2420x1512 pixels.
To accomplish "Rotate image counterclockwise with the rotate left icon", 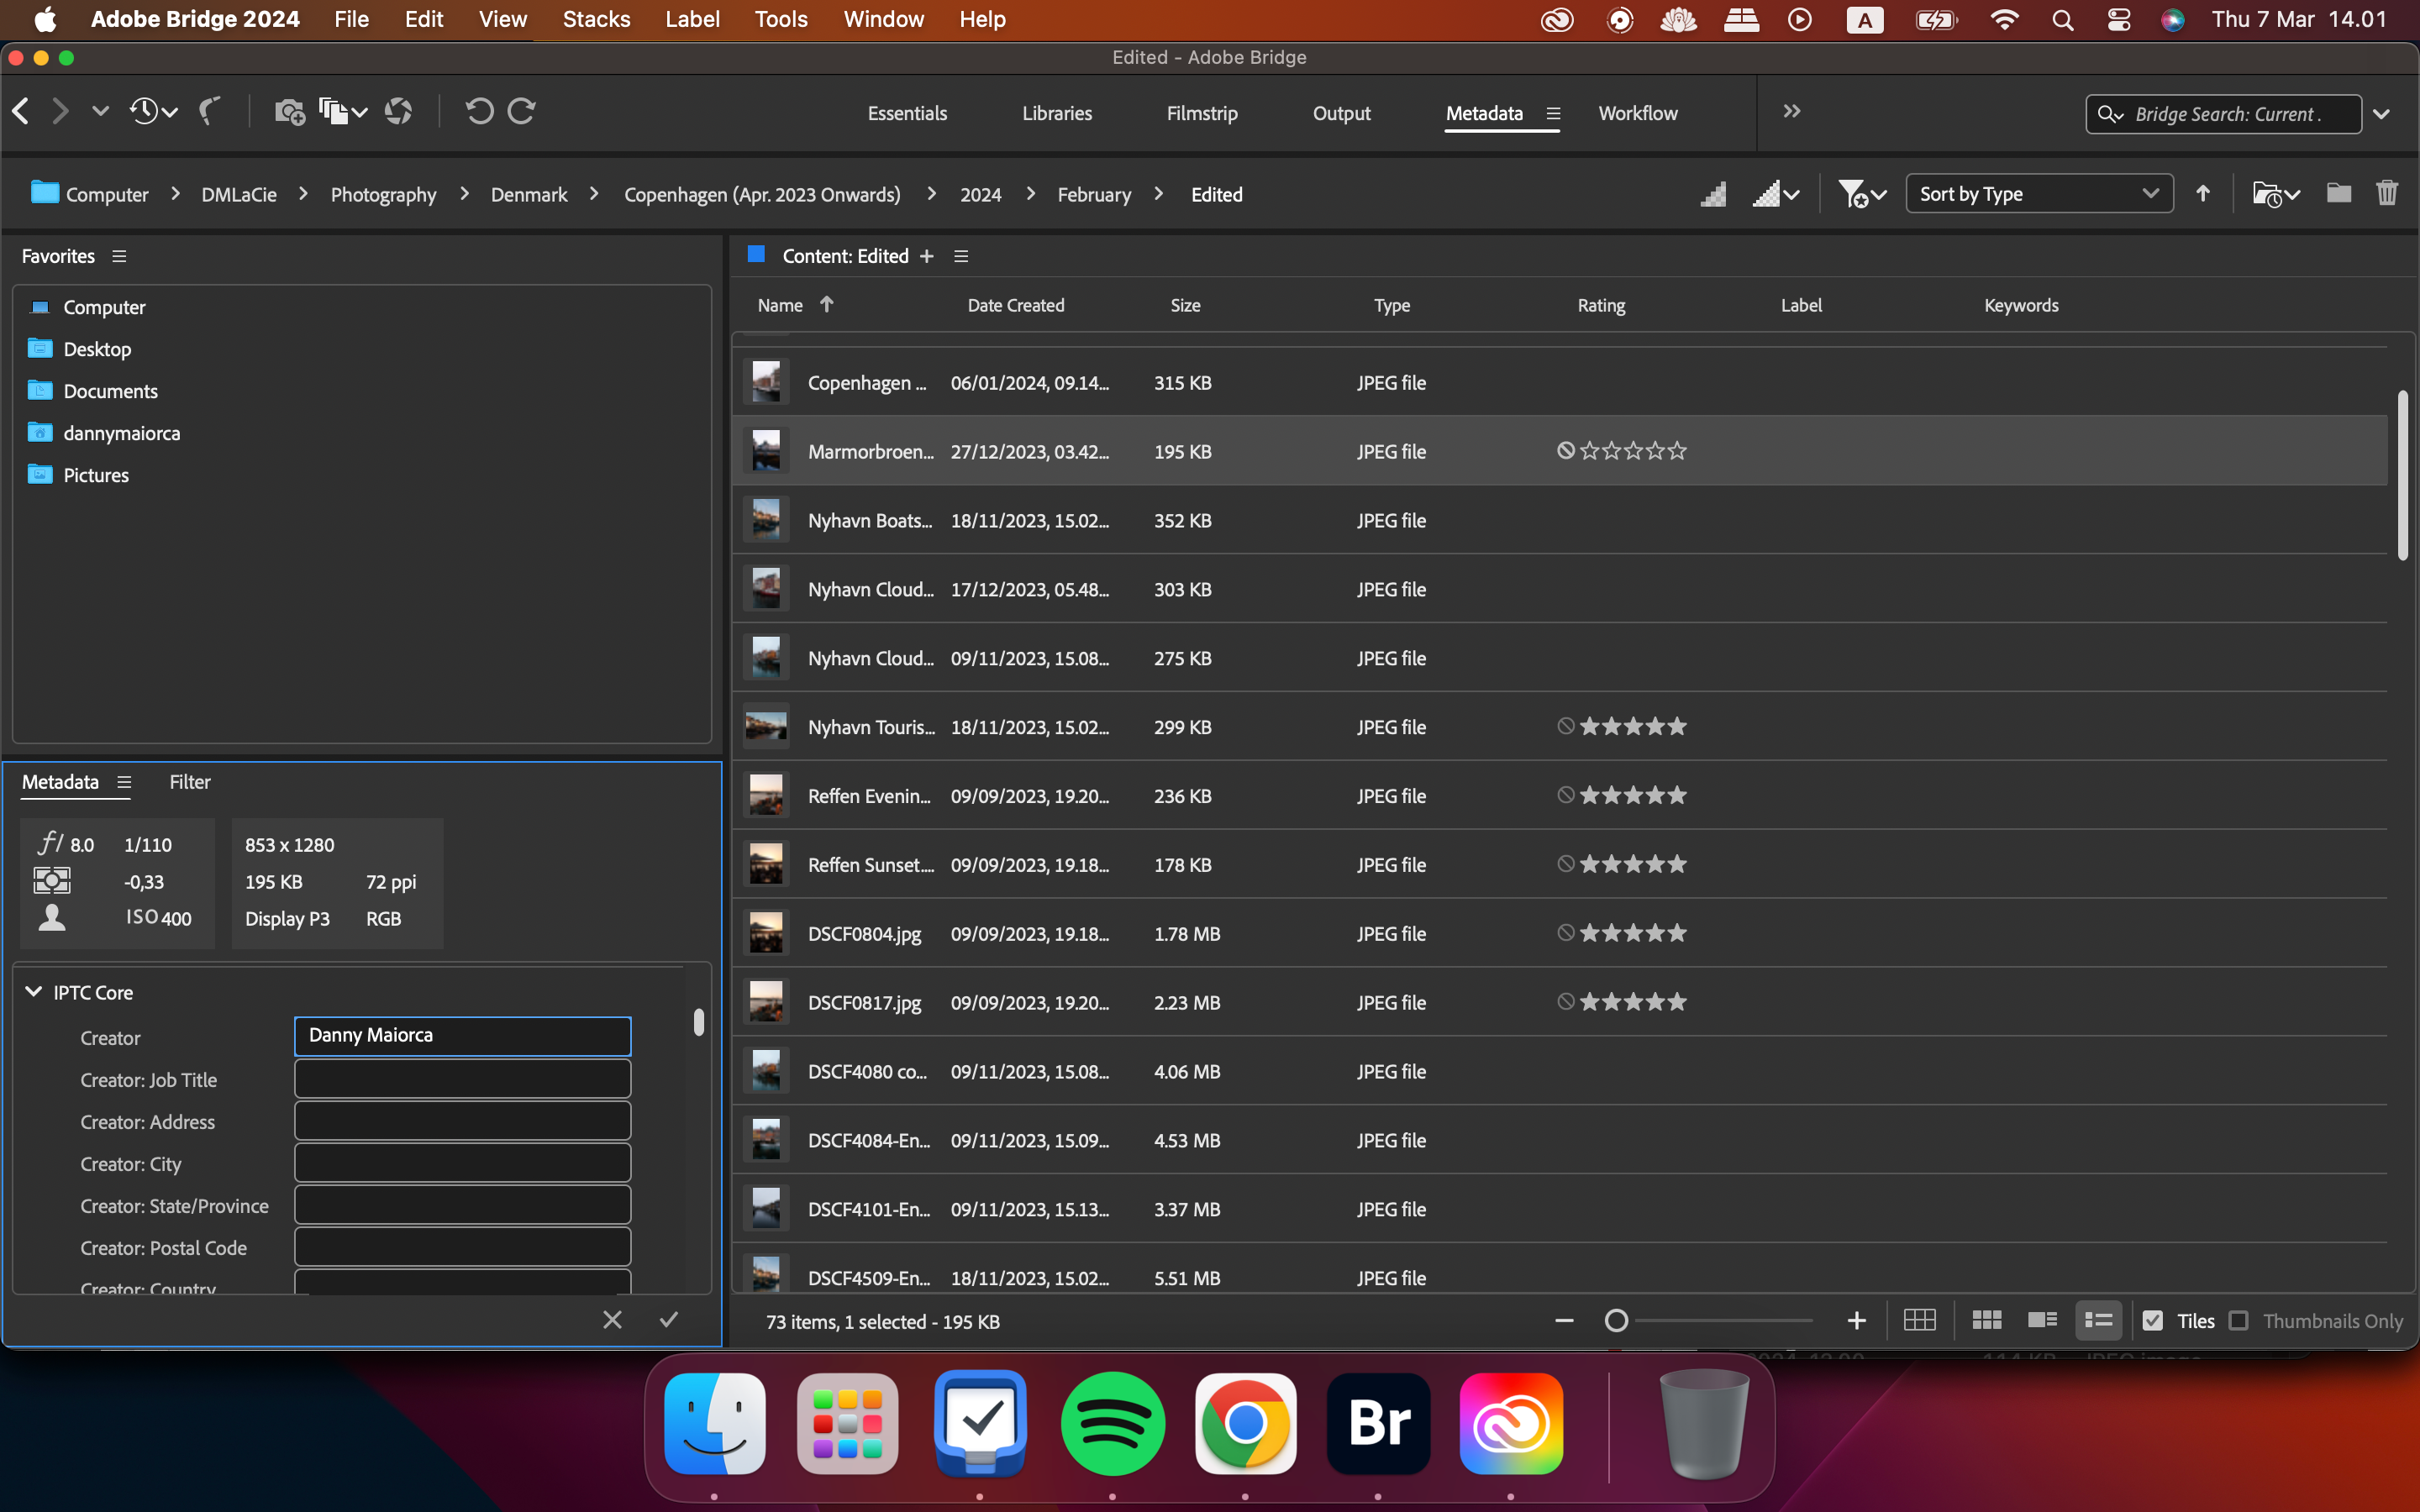I will pyautogui.click(x=479, y=111).
